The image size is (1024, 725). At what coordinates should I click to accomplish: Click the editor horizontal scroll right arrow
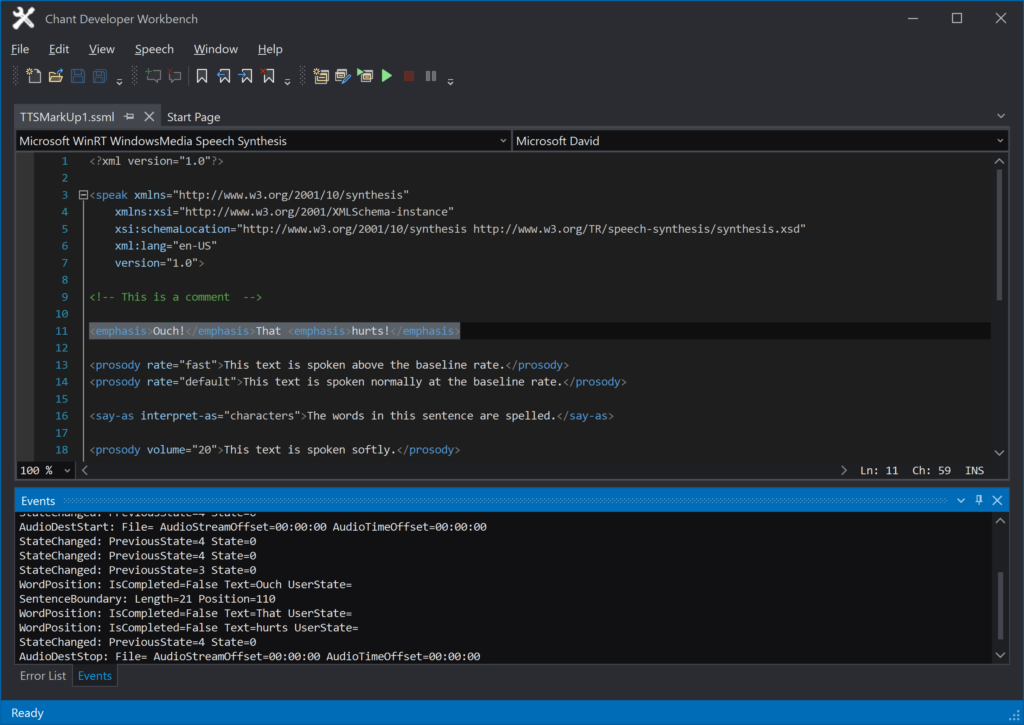tap(843, 470)
